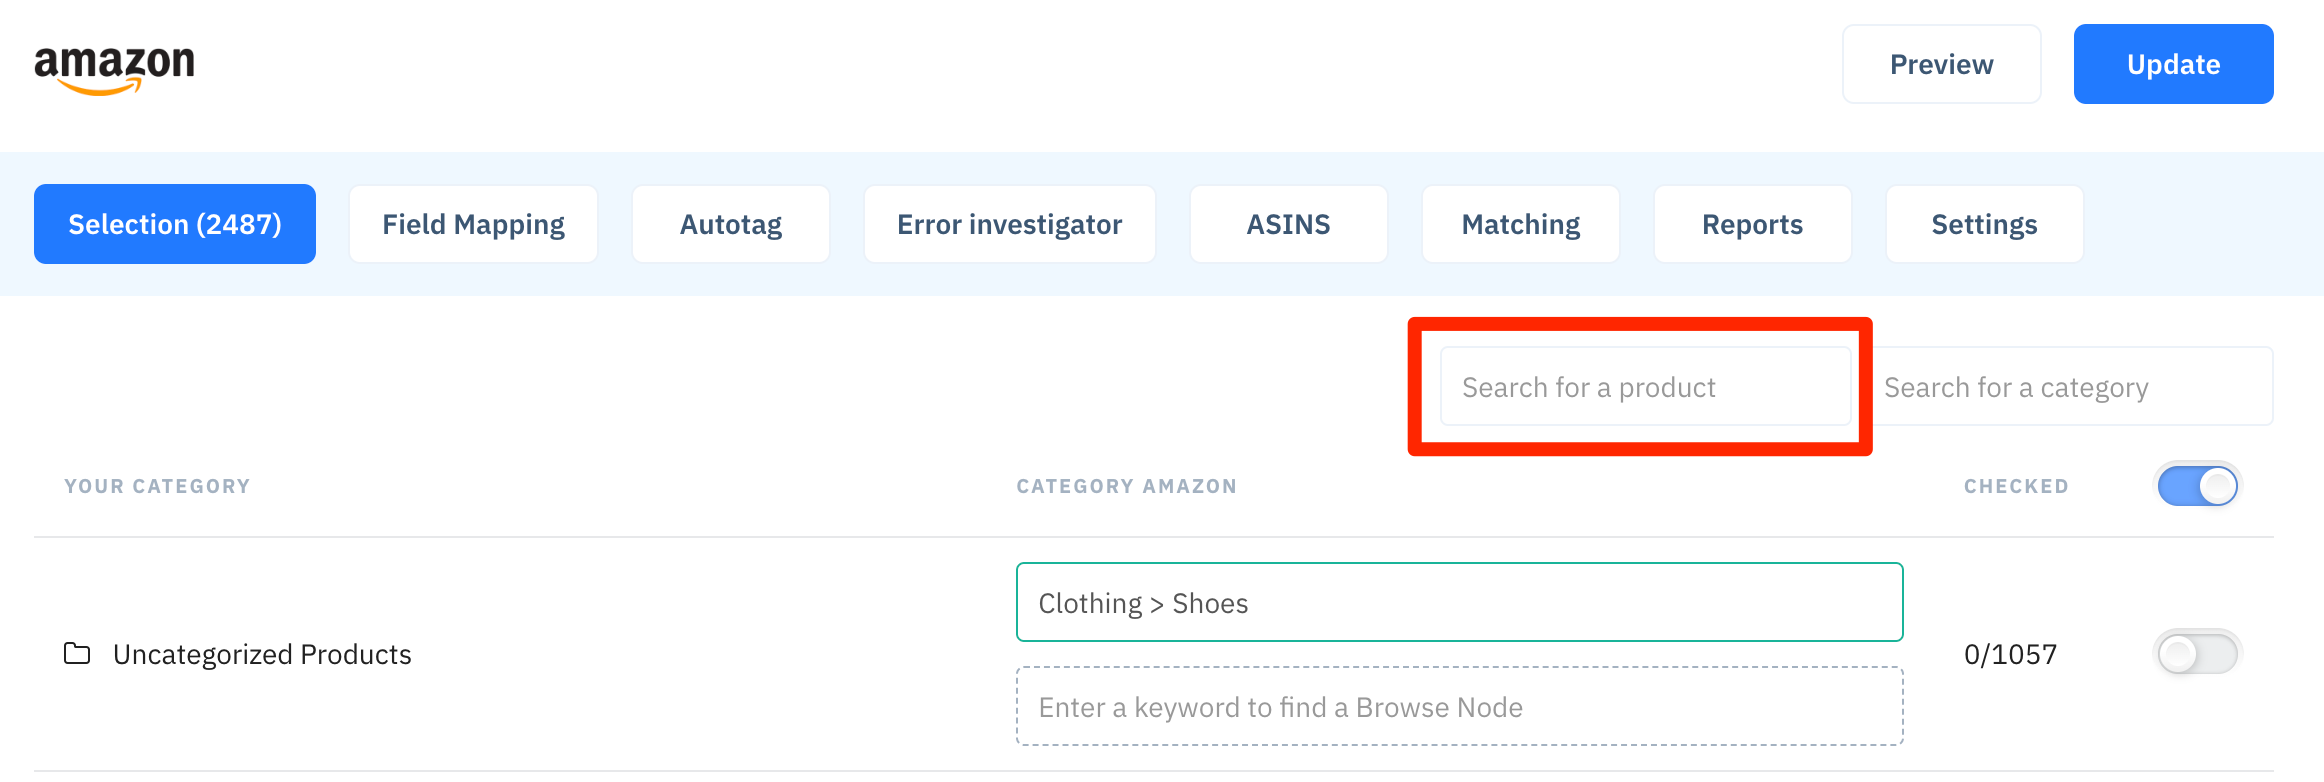Screen dimensions: 2324x782
Task: Switch to the Autotag tab
Action: tap(731, 224)
